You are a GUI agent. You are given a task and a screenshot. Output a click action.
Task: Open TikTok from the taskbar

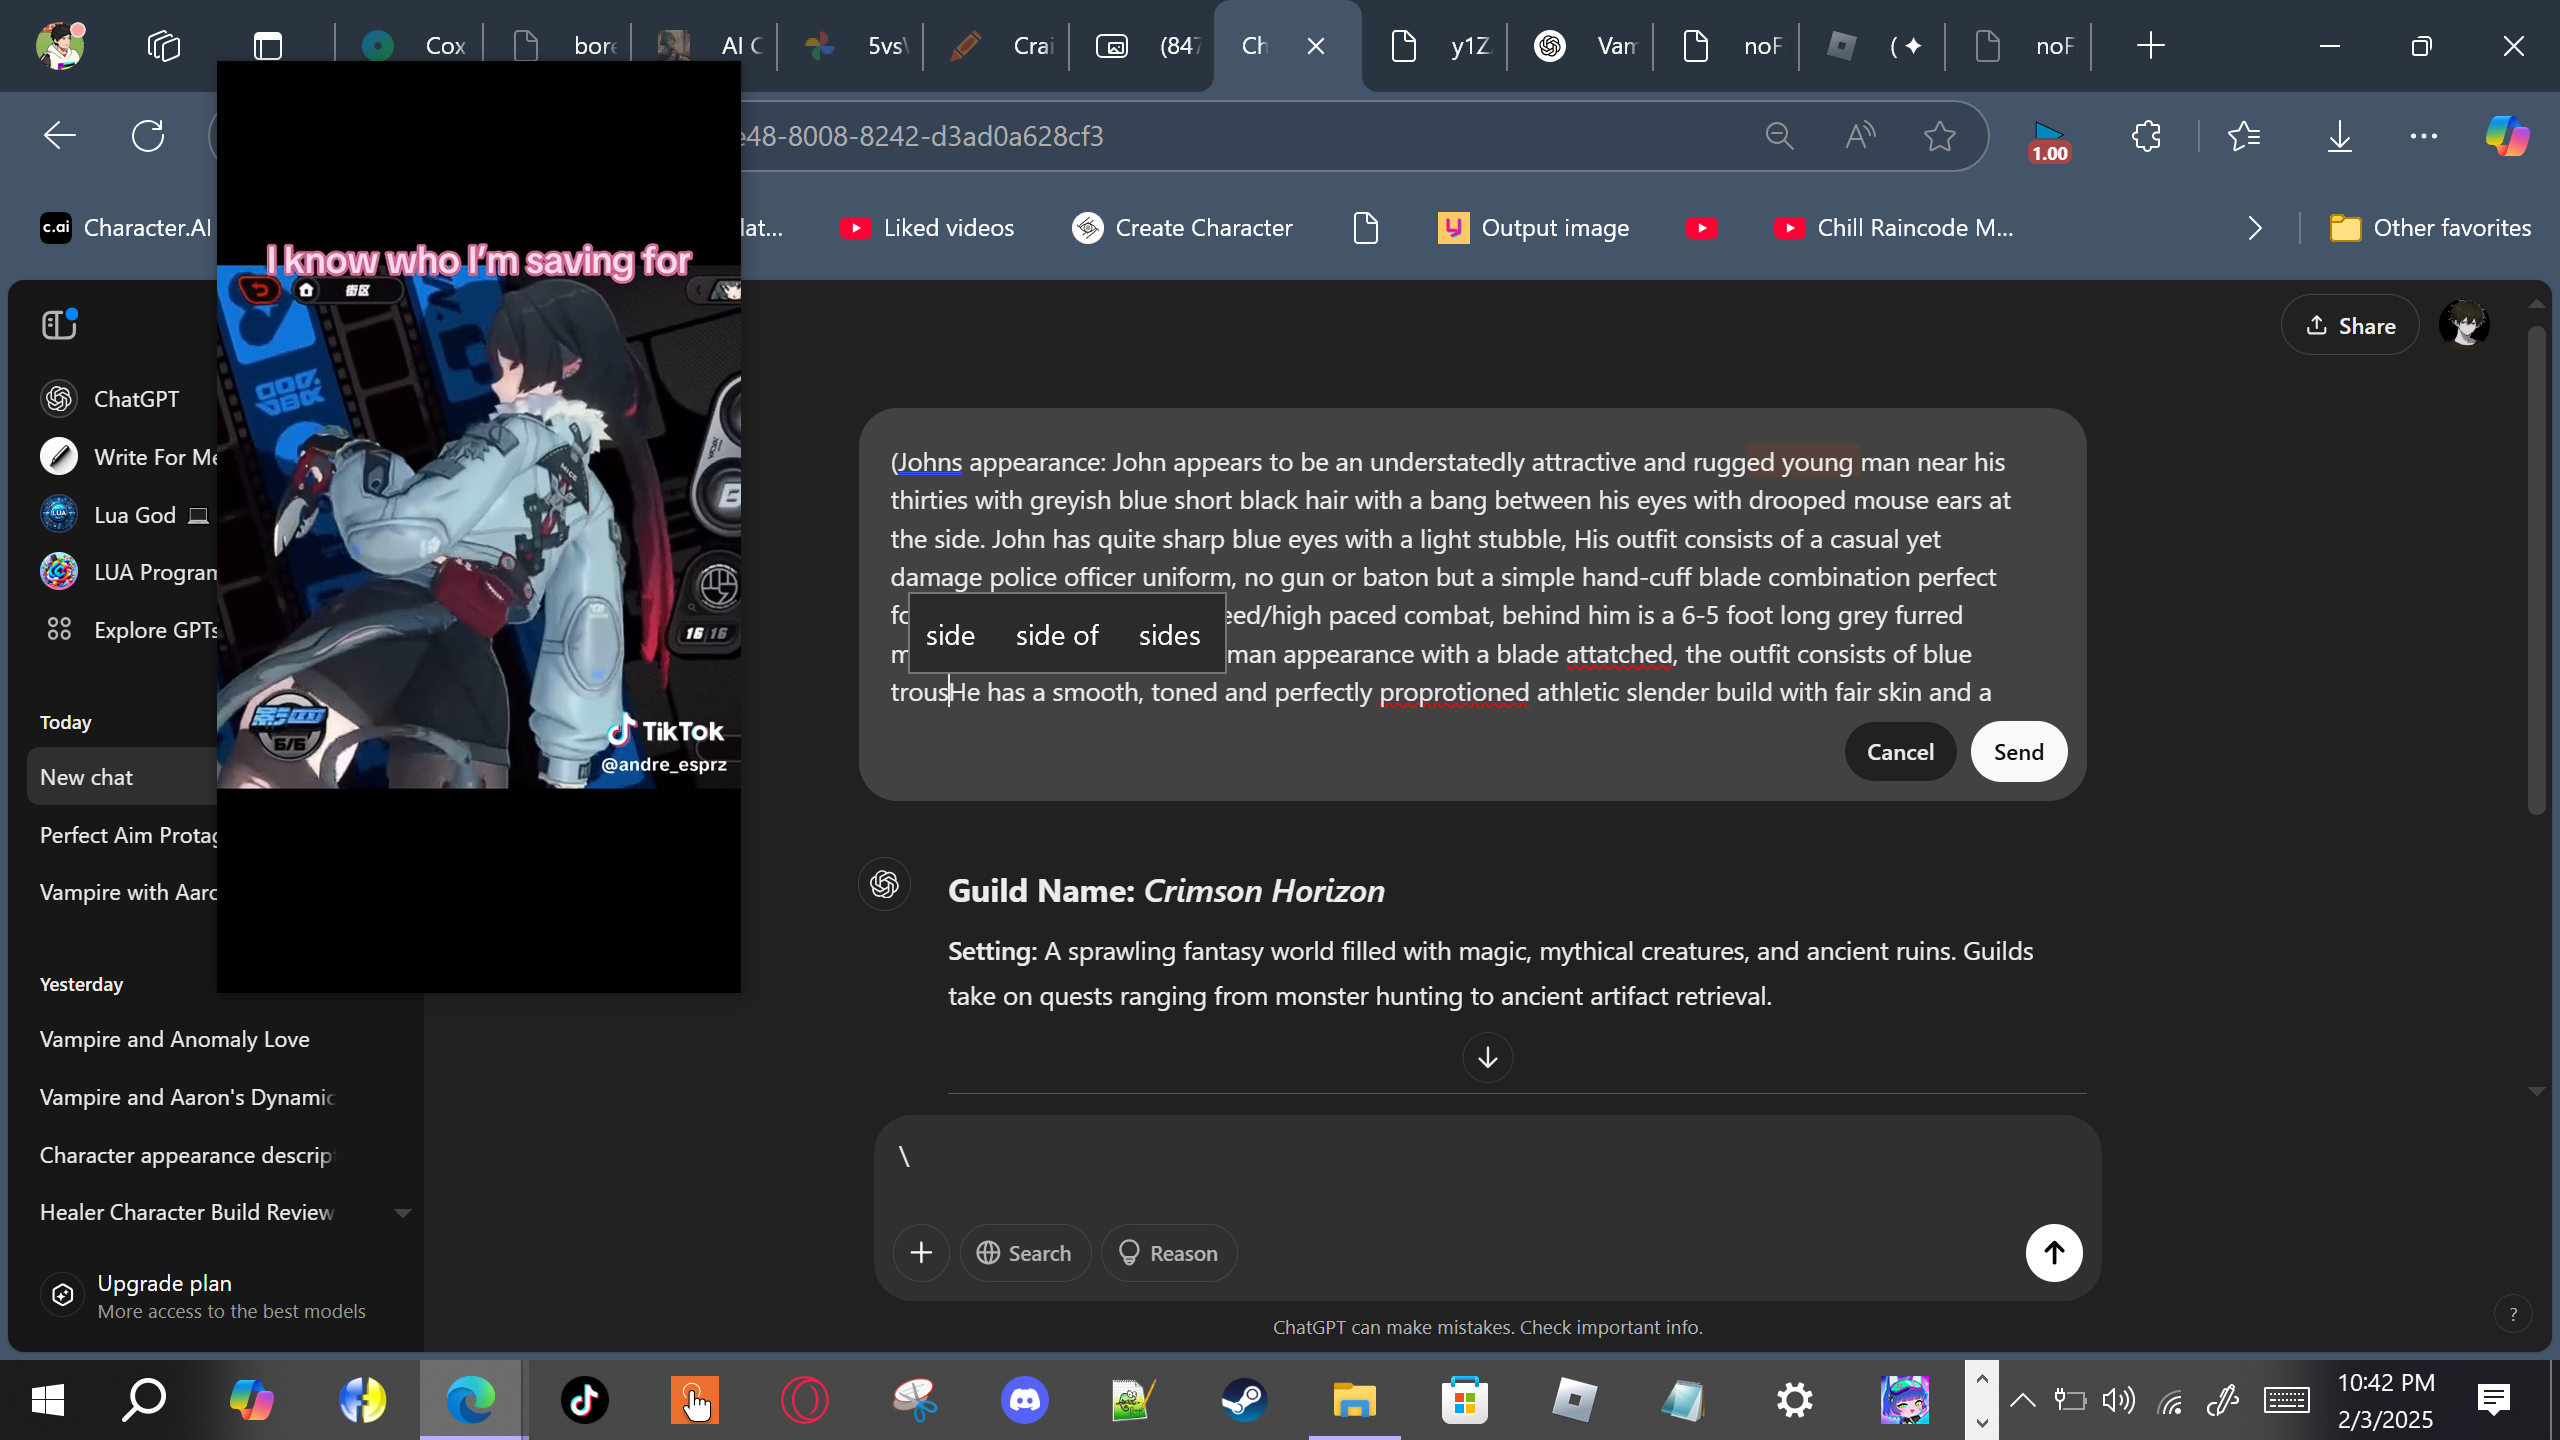(584, 1400)
